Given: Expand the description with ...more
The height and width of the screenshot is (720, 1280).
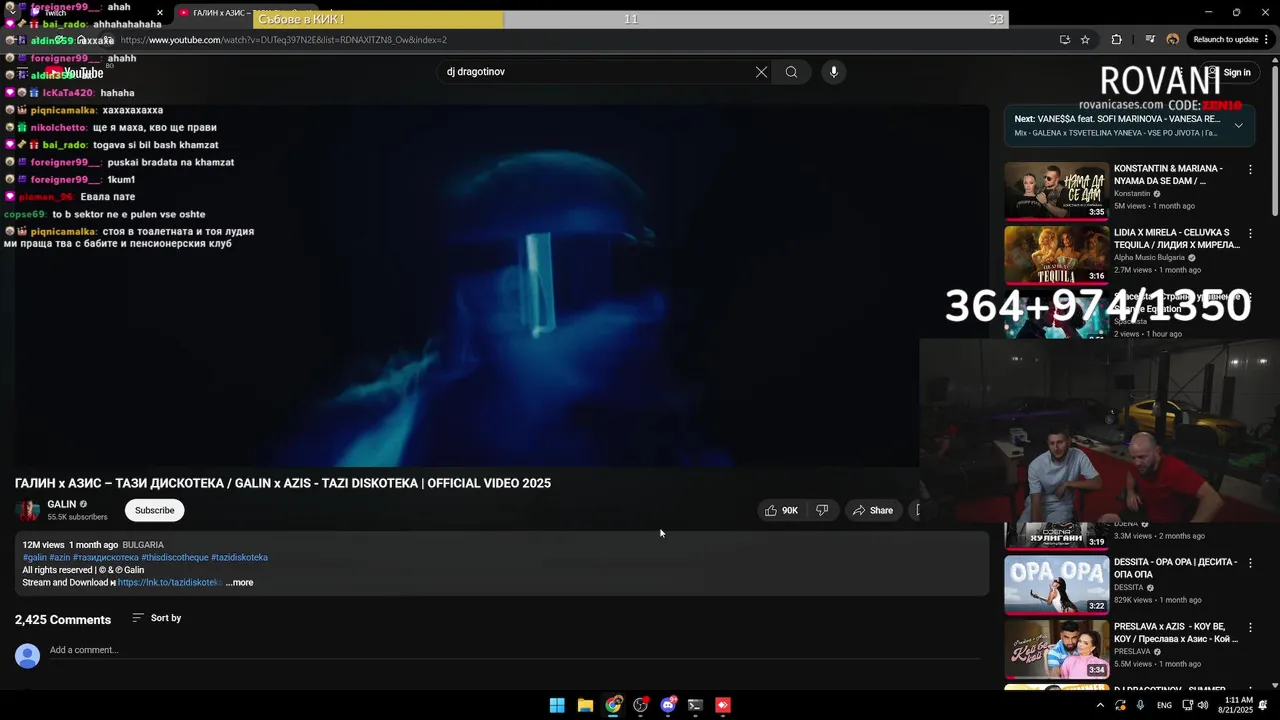Looking at the screenshot, I should coord(240,583).
